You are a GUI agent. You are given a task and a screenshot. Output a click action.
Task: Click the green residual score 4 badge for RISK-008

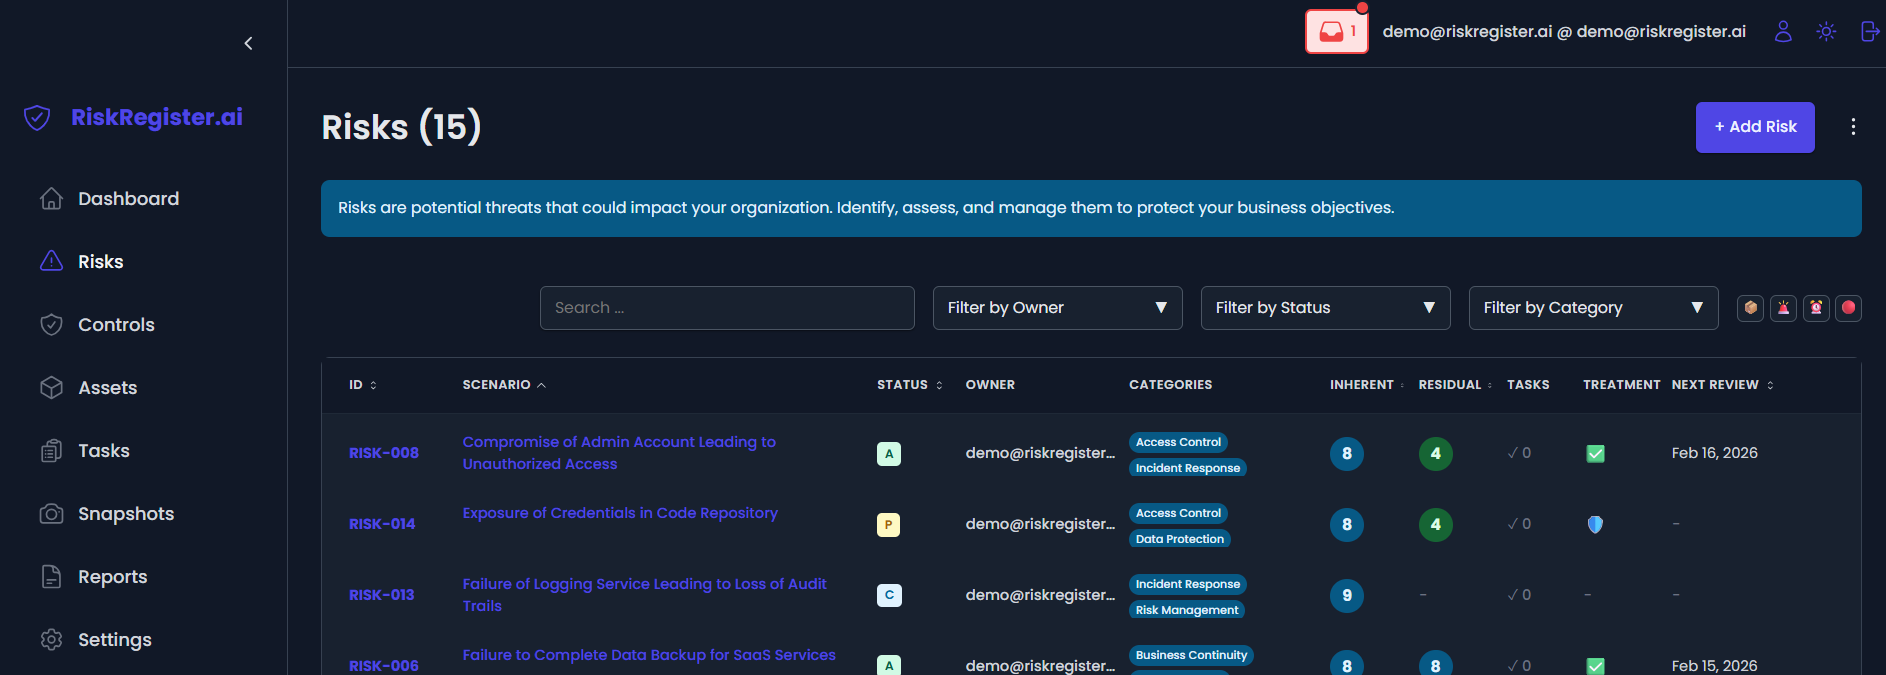pos(1435,454)
